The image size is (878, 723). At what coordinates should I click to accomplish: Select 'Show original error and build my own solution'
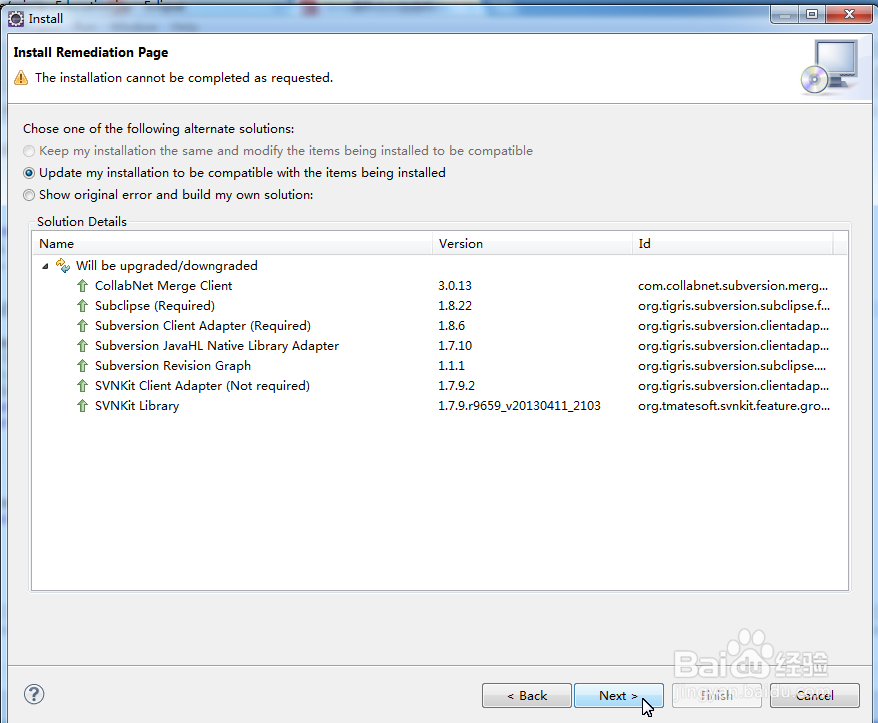pyautogui.click(x=168, y=195)
